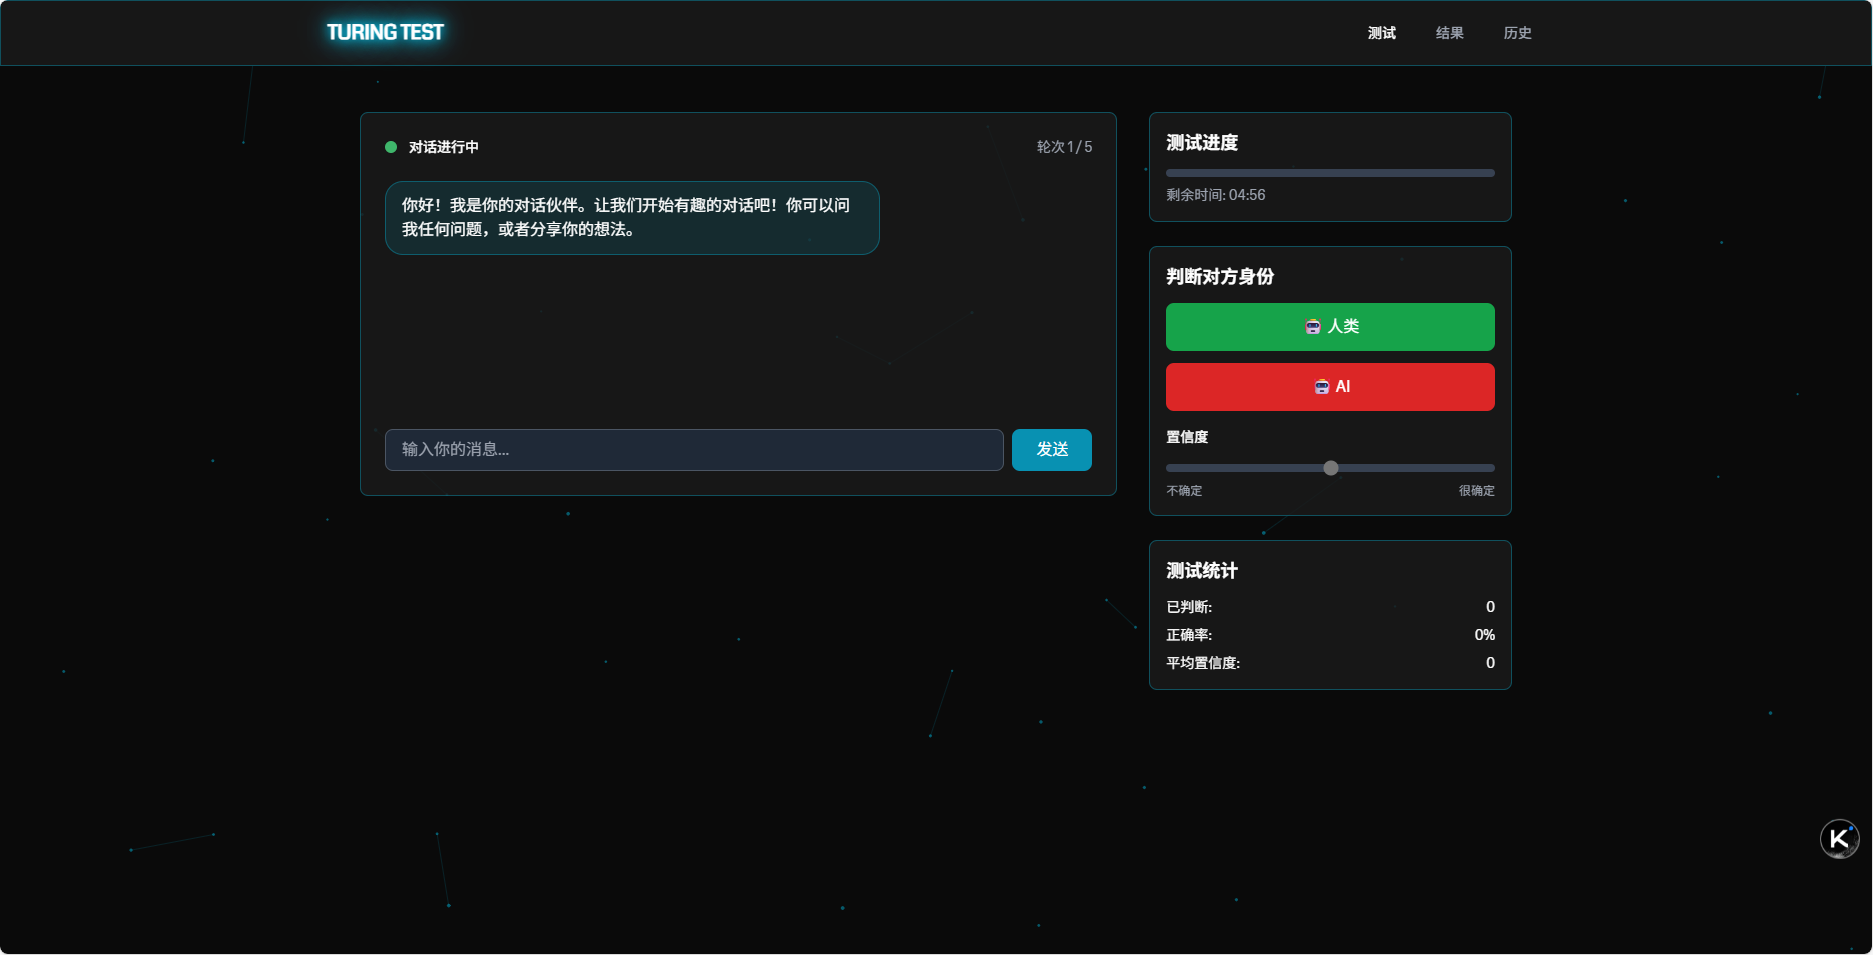Go to the 历史 tab

pyautogui.click(x=1517, y=33)
